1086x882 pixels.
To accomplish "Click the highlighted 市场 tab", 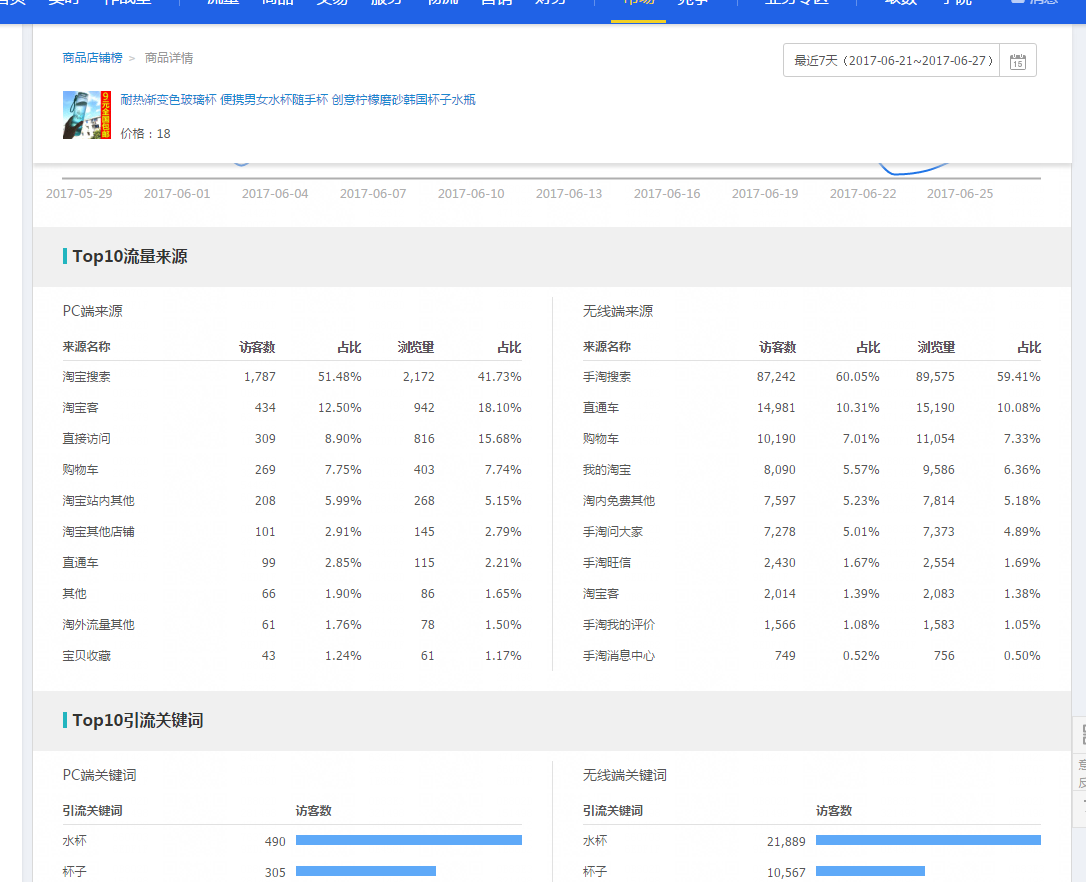I will [637, 4].
